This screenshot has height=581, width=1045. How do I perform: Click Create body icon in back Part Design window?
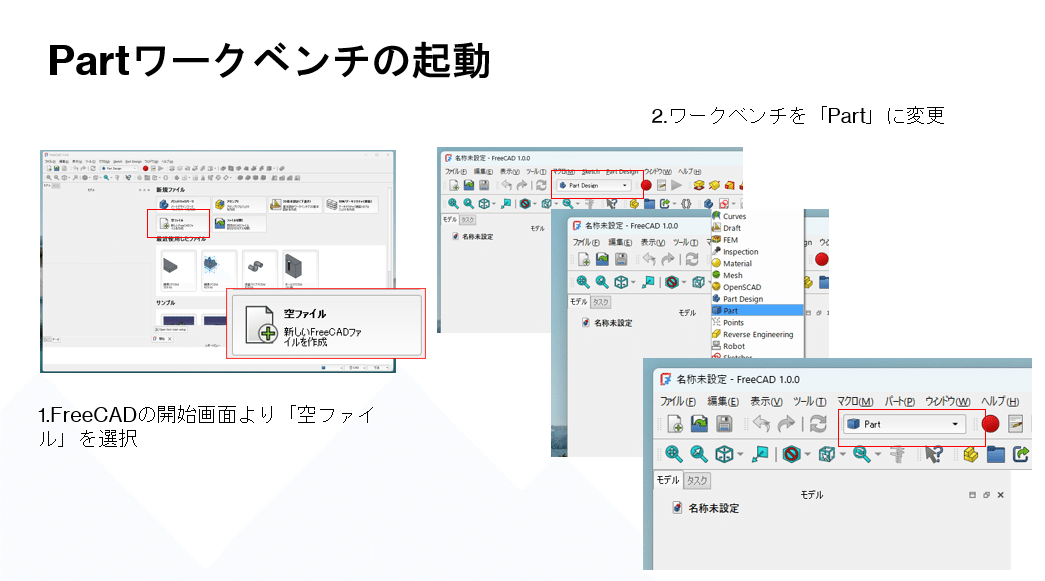click(708, 204)
